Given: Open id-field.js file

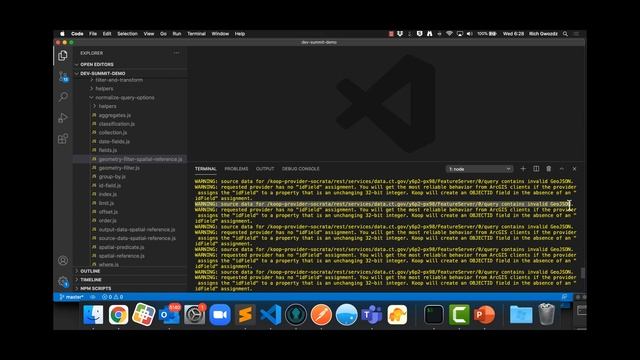Looking at the screenshot, I should pos(110,185).
